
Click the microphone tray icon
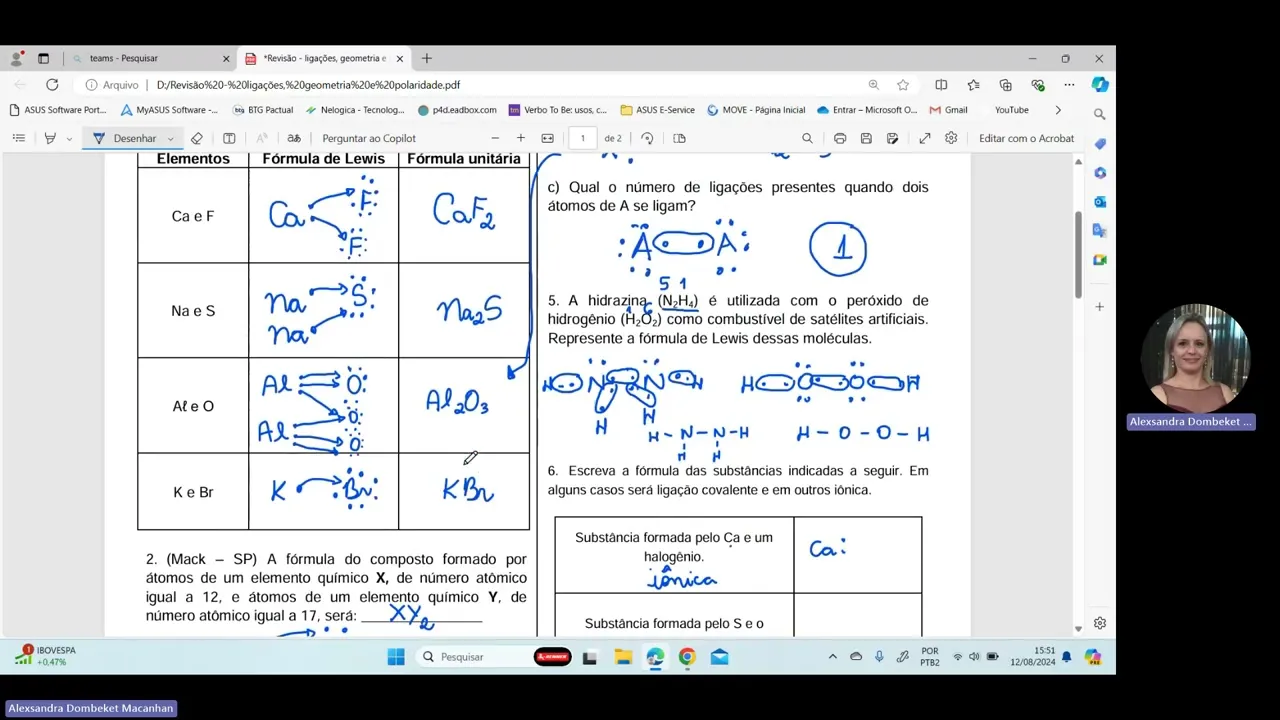pos(879,657)
